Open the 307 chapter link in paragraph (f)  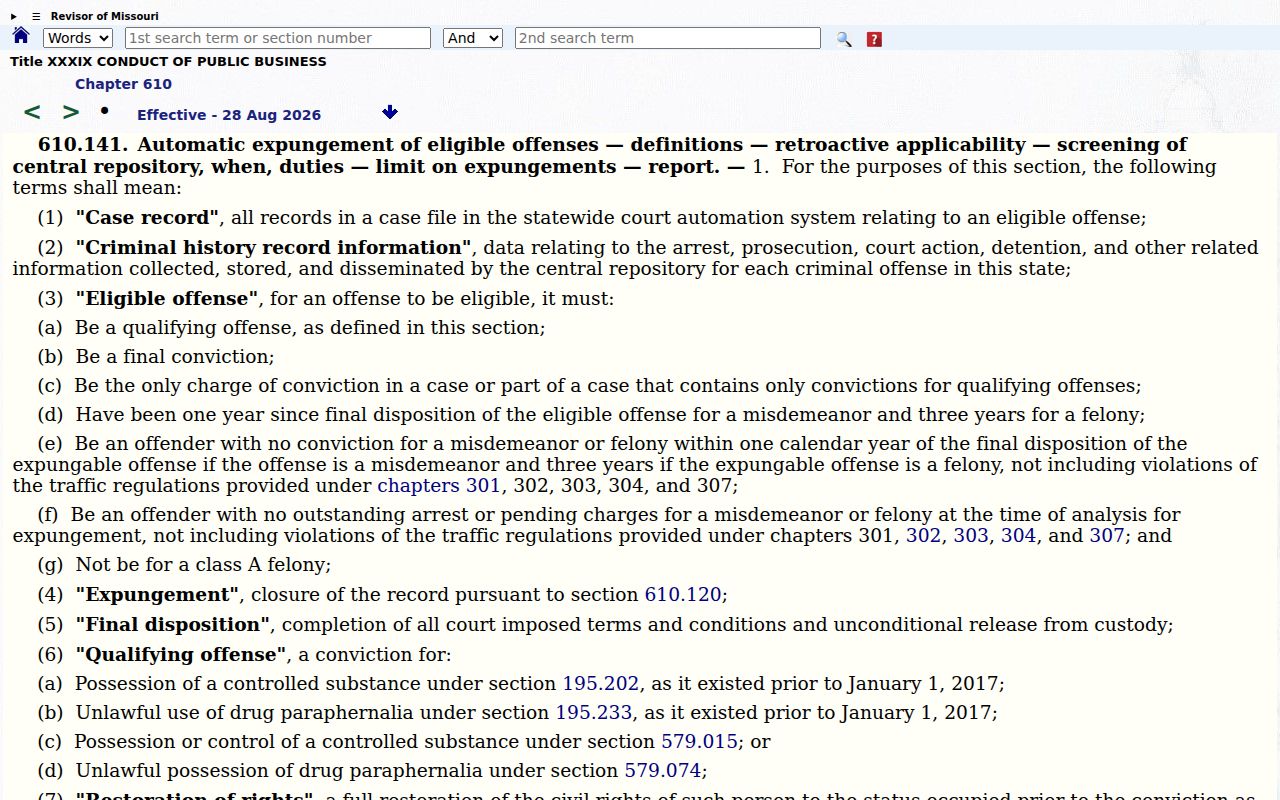pos(1107,535)
